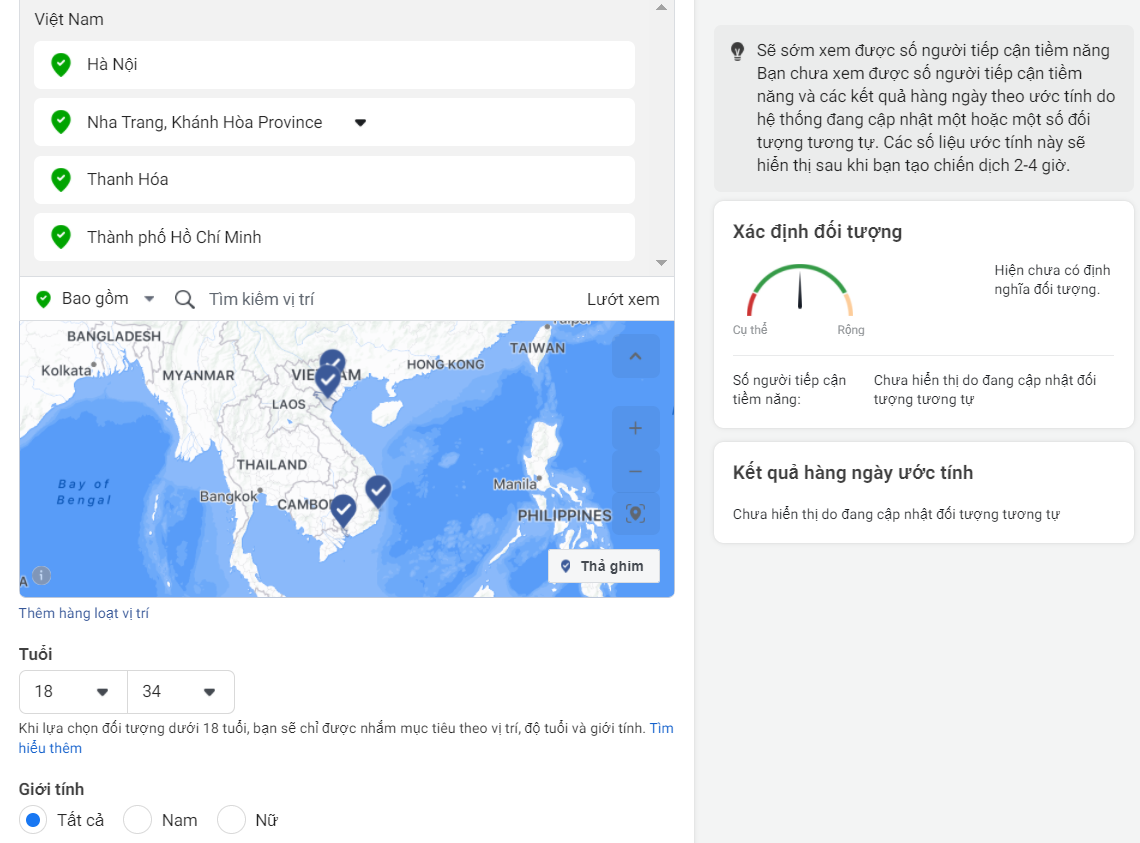
Task: Click the lightbulb tip icon
Action: (737, 51)
